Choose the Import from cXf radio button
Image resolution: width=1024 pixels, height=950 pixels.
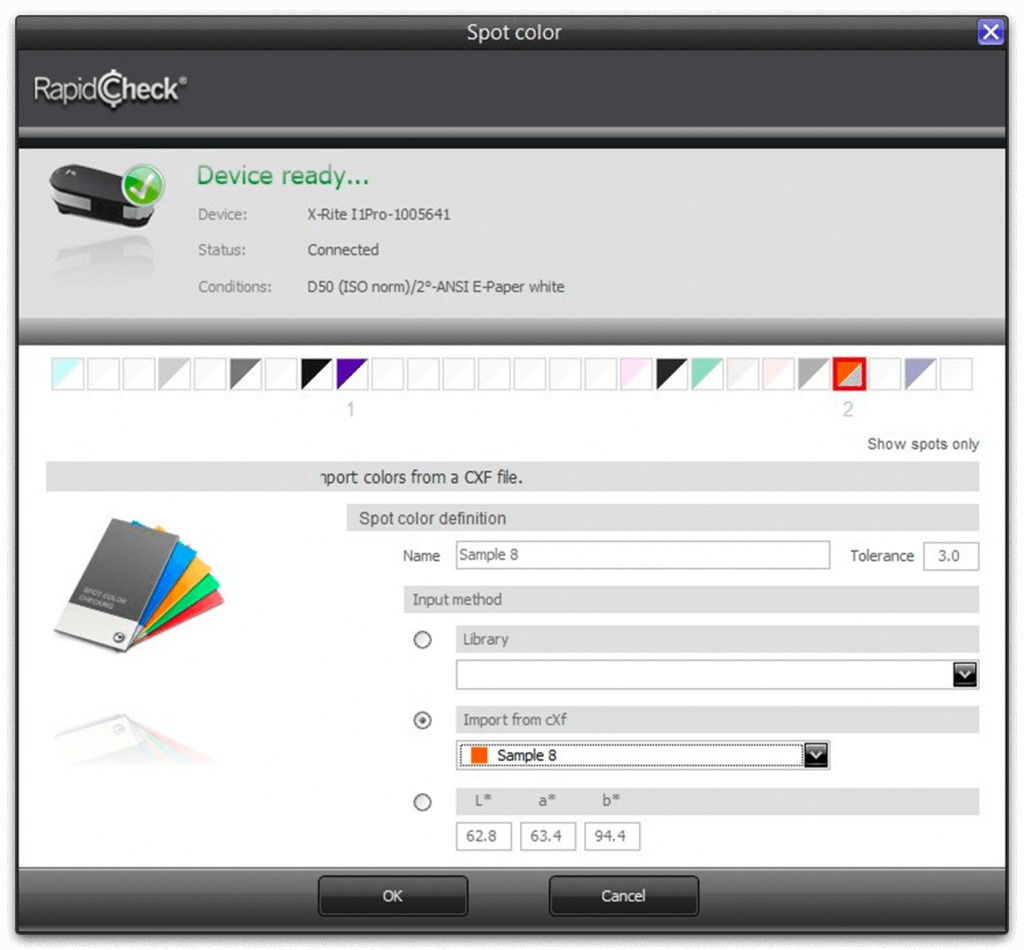(423, 720)
